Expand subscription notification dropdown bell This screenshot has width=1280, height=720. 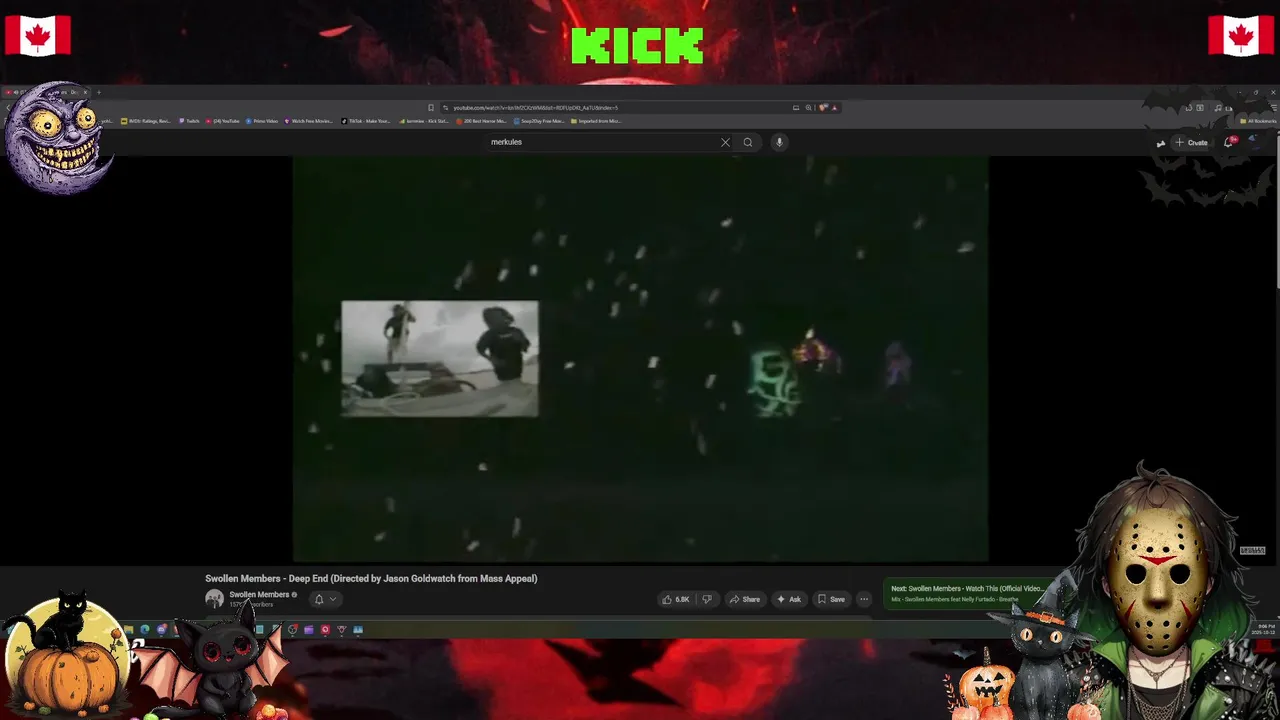coord(324,599)
